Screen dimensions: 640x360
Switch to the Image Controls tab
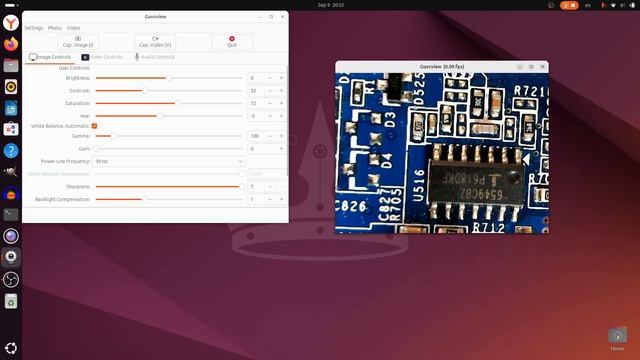coord(50,57)
